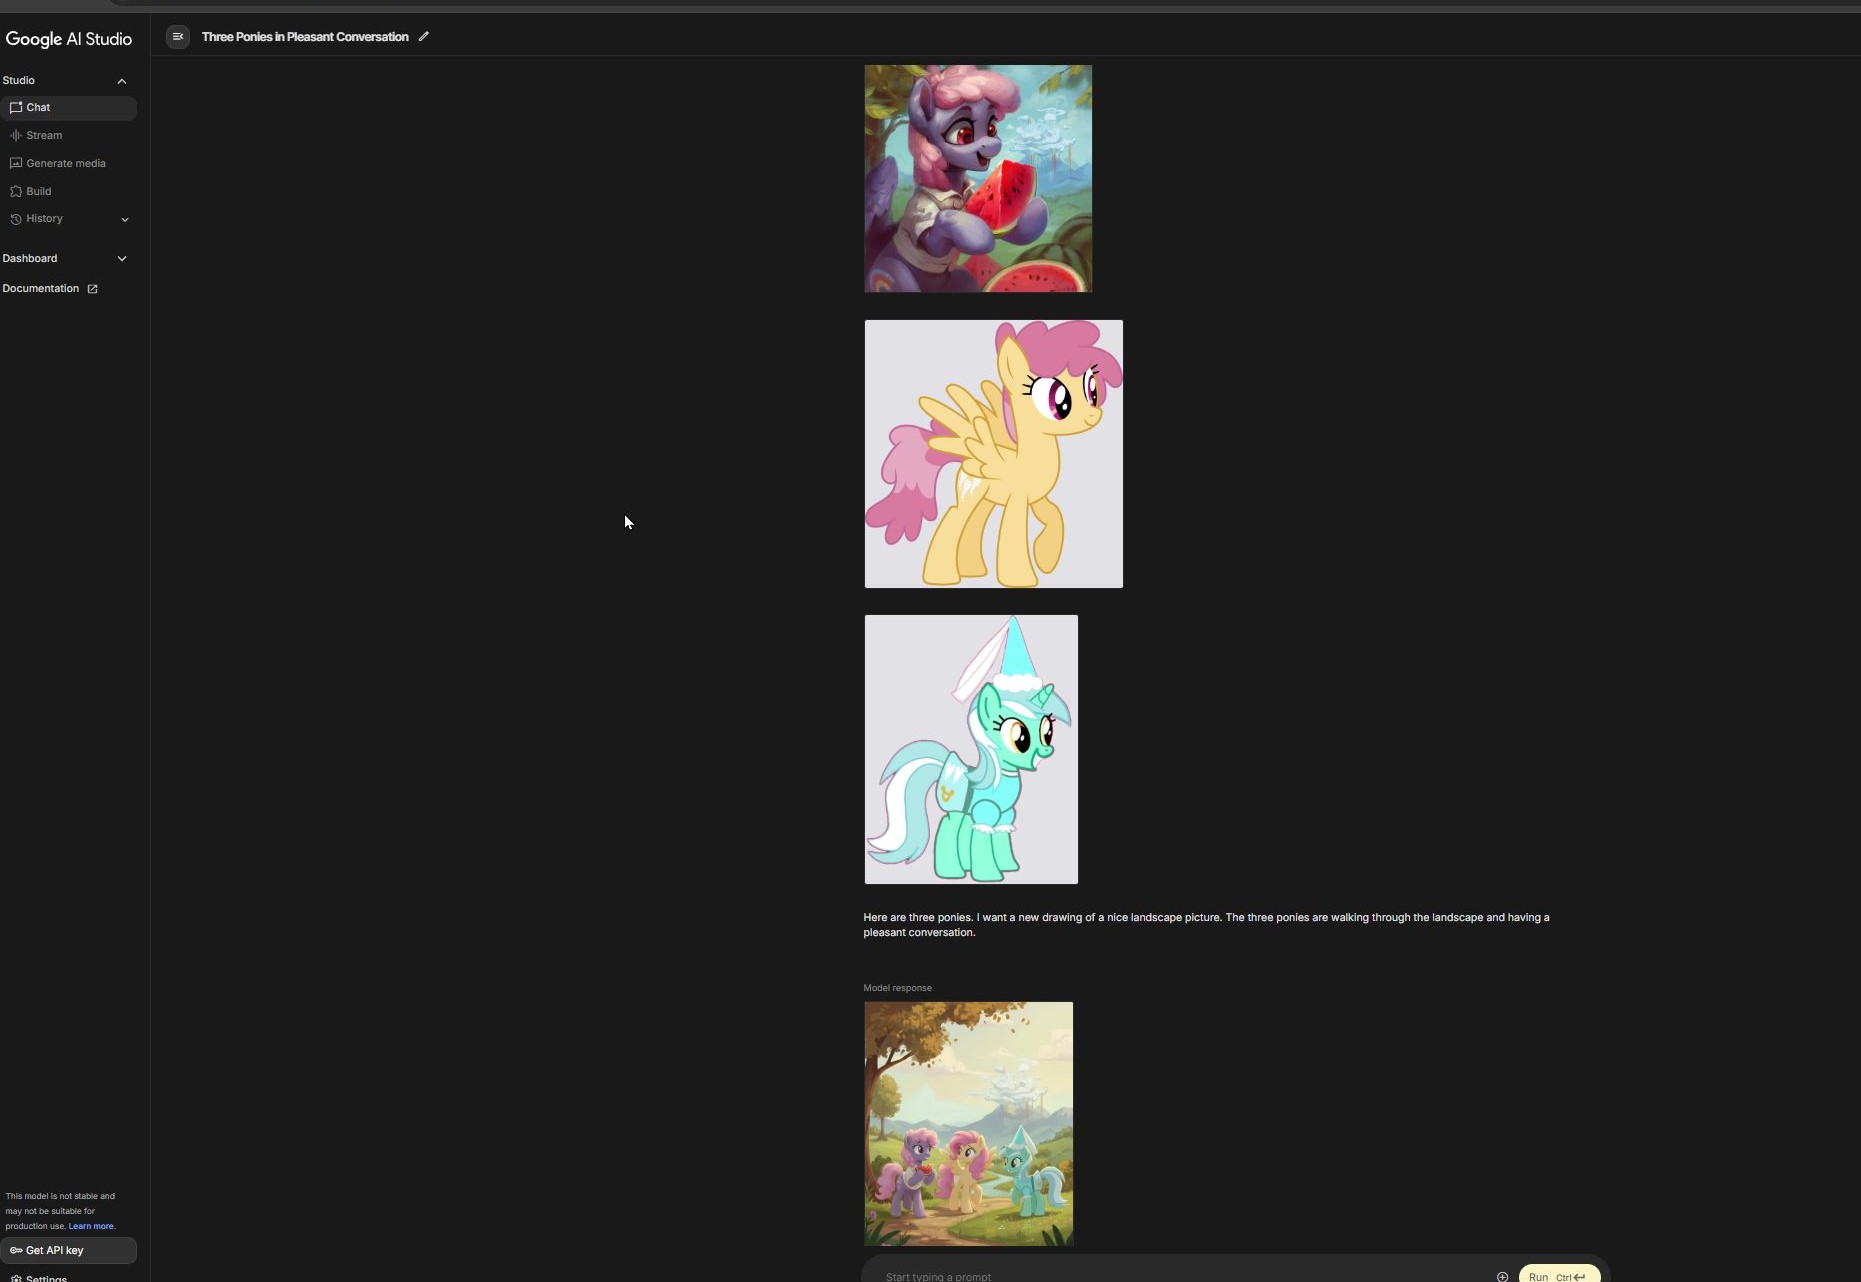Collapse the Studio section
Image resolution: width=1861 pixels, height=1282 pixels.
click(122, 81)
